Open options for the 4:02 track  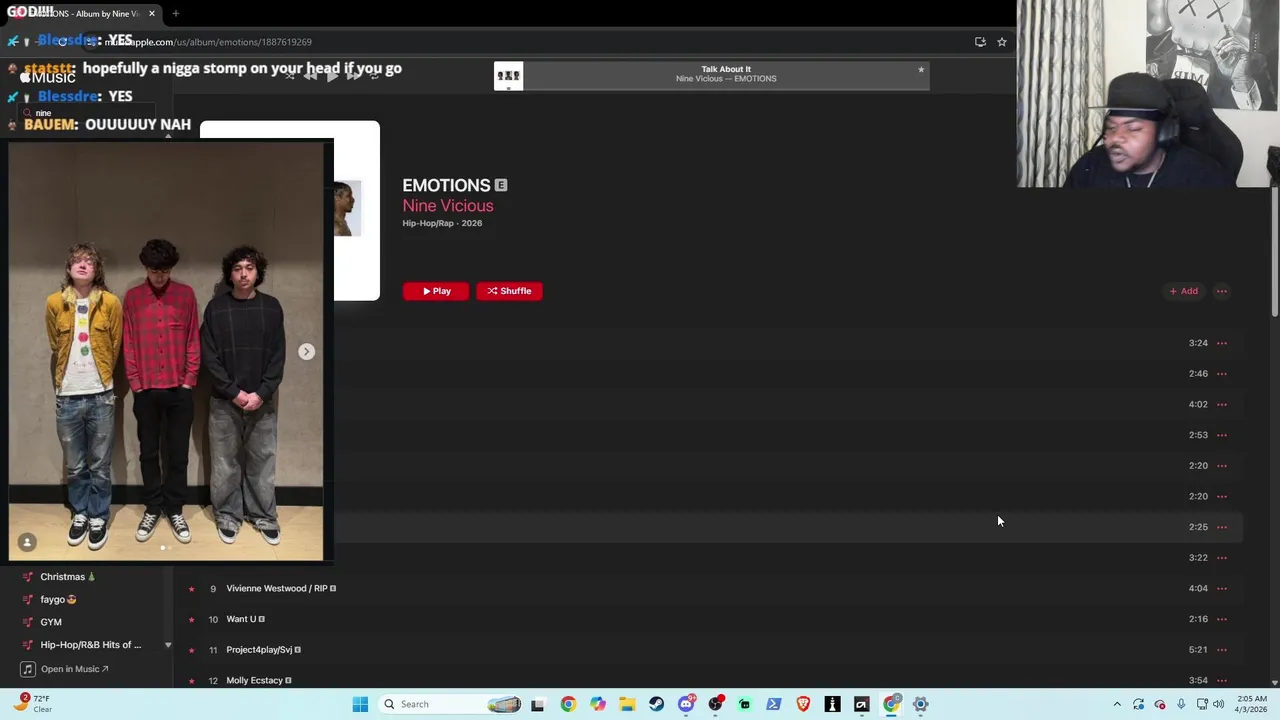pyautogui.click(x=1222, y=405)
